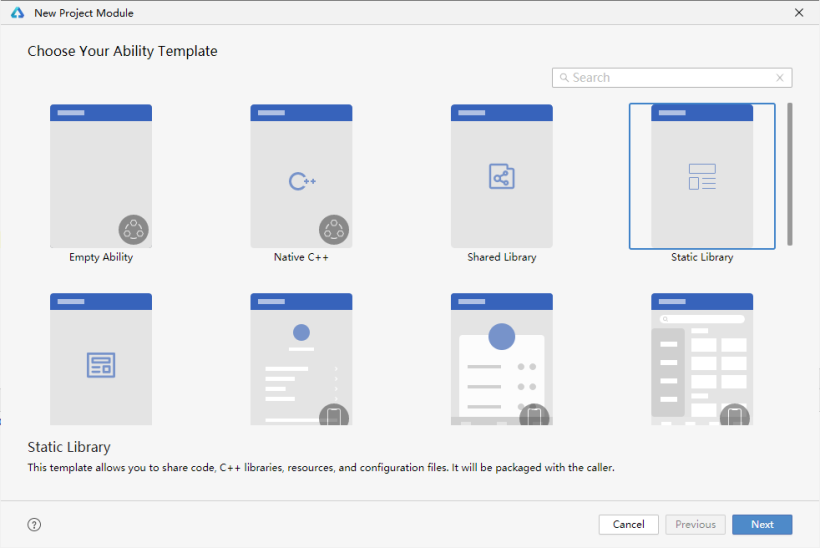Click the layout icon in Static Library card
The height and width of the screenshot is (548, 820).
click(x=702, y=177)
